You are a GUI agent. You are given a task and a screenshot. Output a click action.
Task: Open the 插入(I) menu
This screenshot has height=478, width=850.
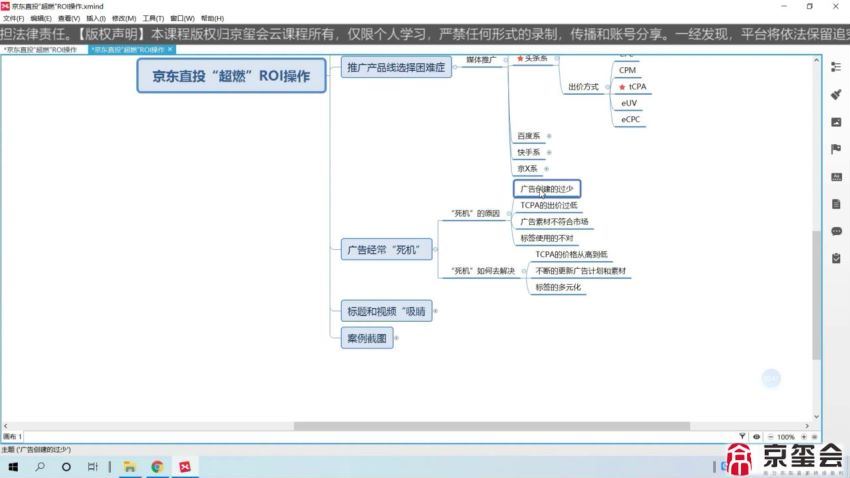coord(96,18)
